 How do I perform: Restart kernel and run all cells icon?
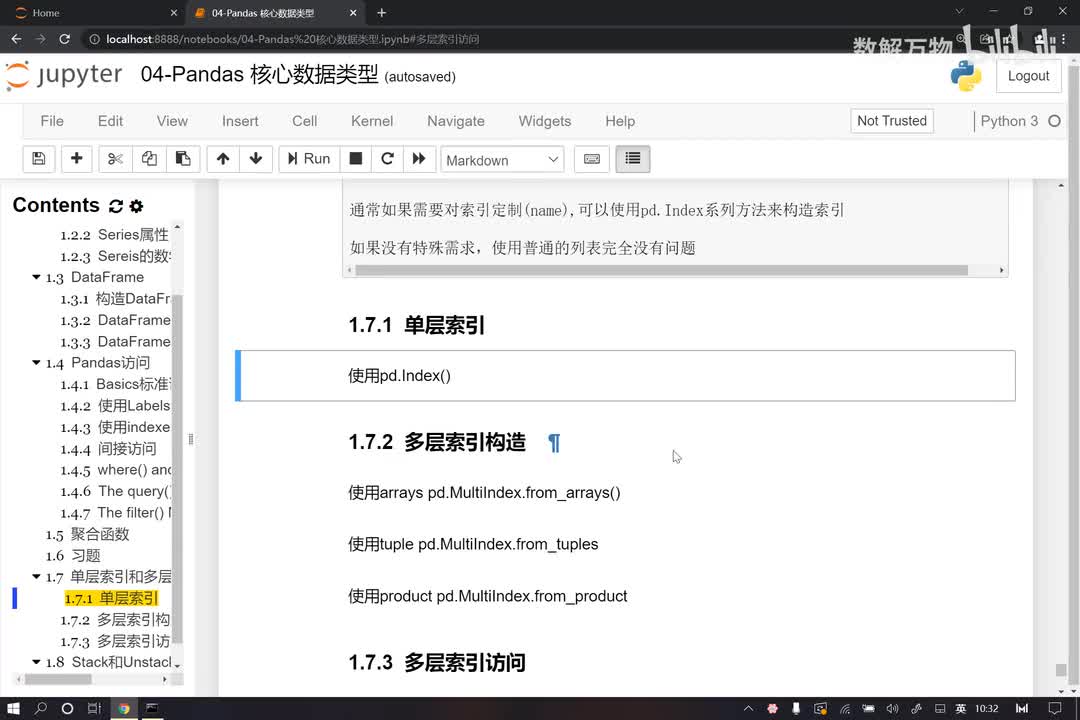pos(419,159)
